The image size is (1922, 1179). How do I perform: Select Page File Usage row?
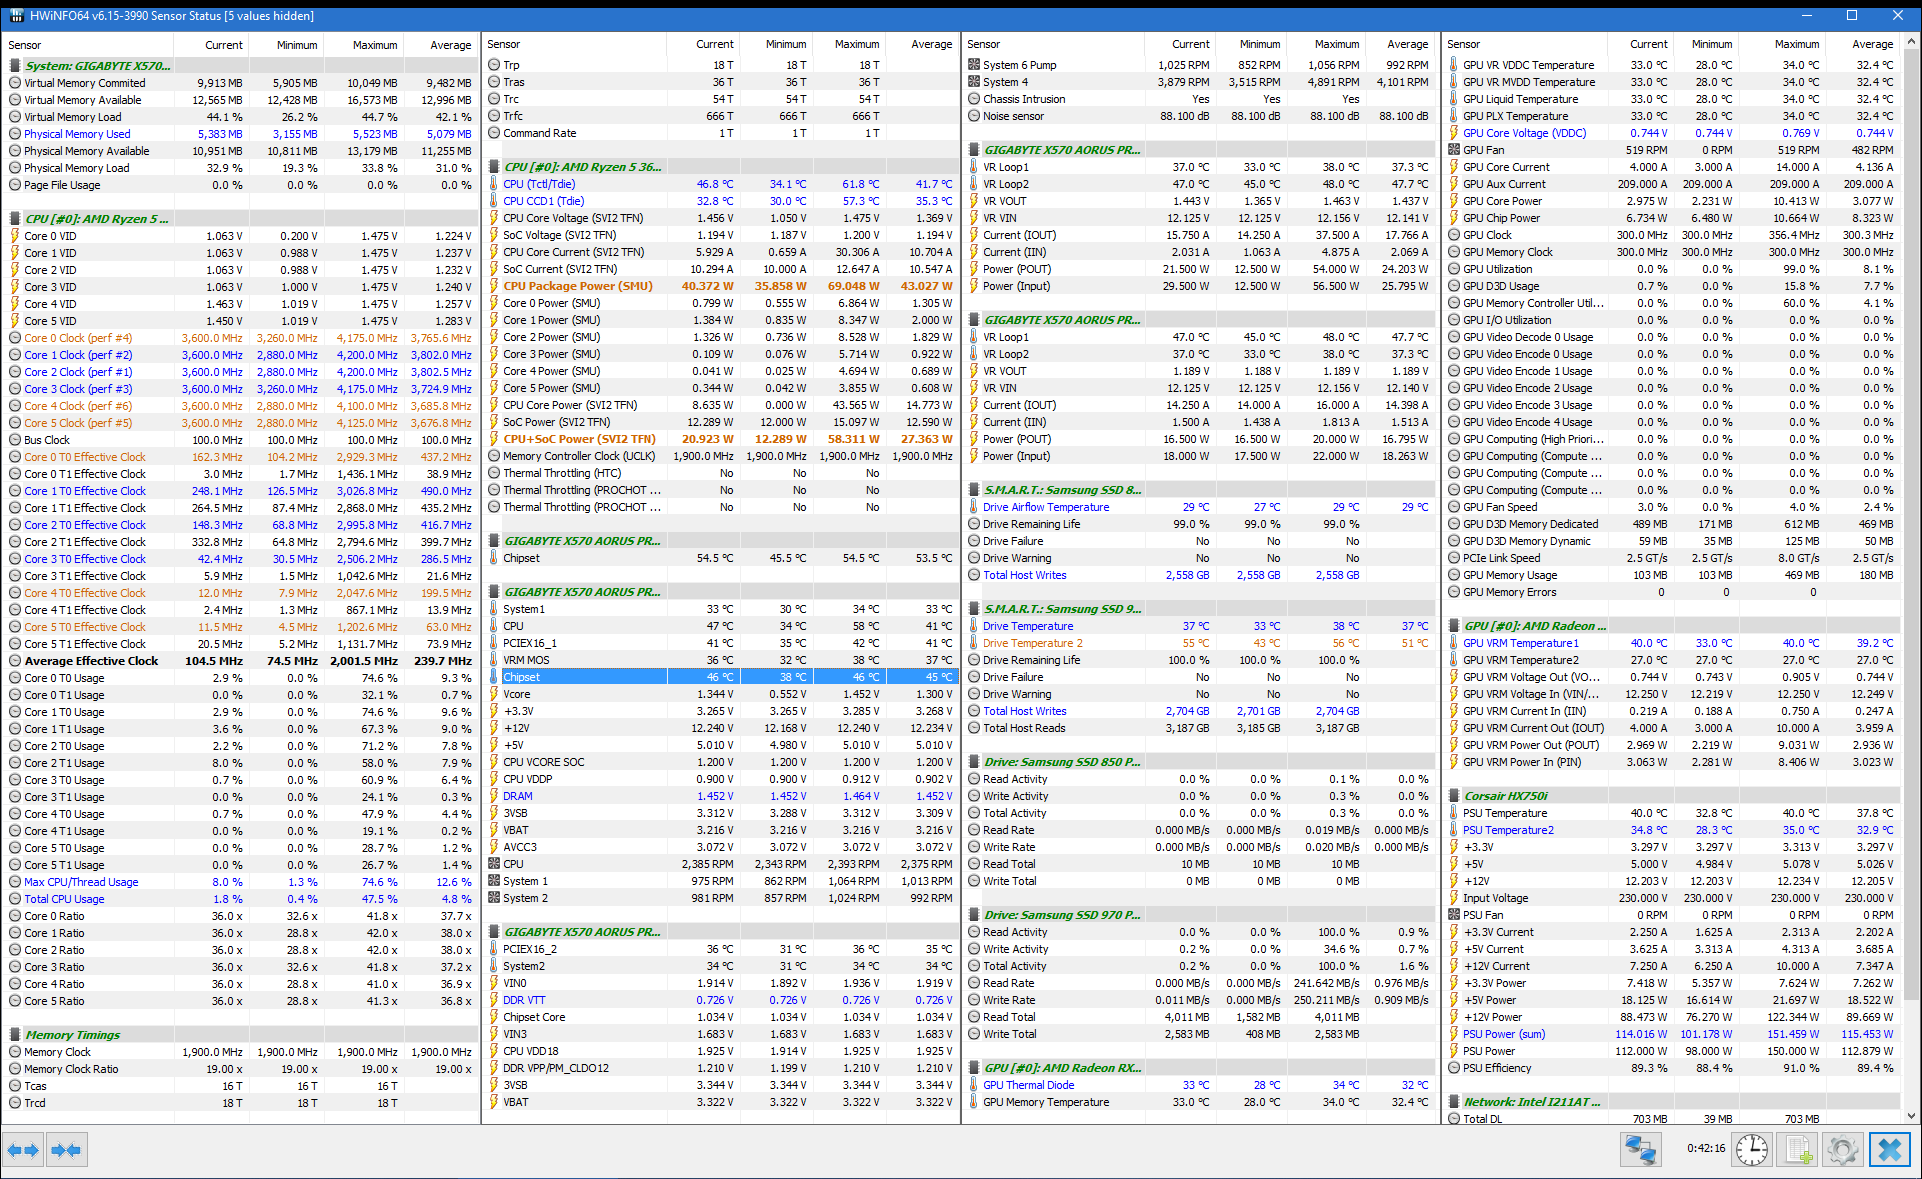coord(241,185)
